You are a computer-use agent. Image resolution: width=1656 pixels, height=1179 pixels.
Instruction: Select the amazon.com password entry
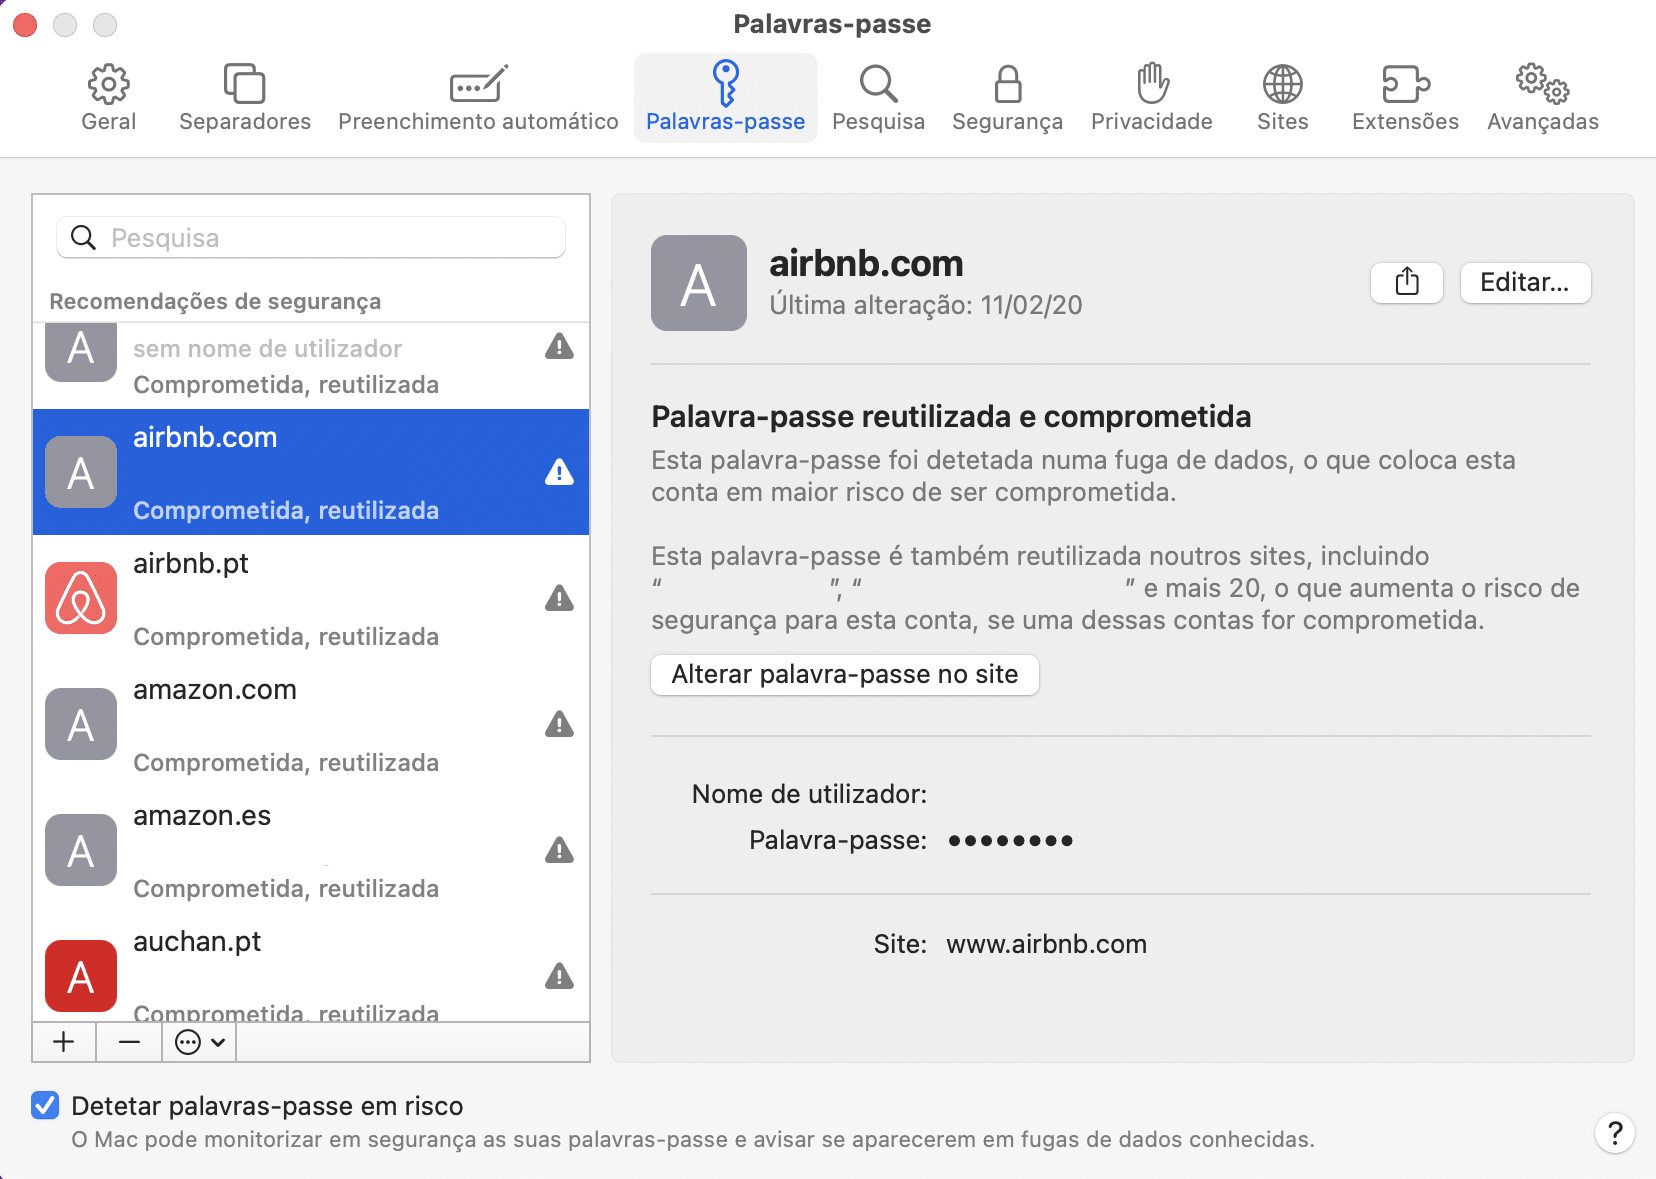(311, 724)
